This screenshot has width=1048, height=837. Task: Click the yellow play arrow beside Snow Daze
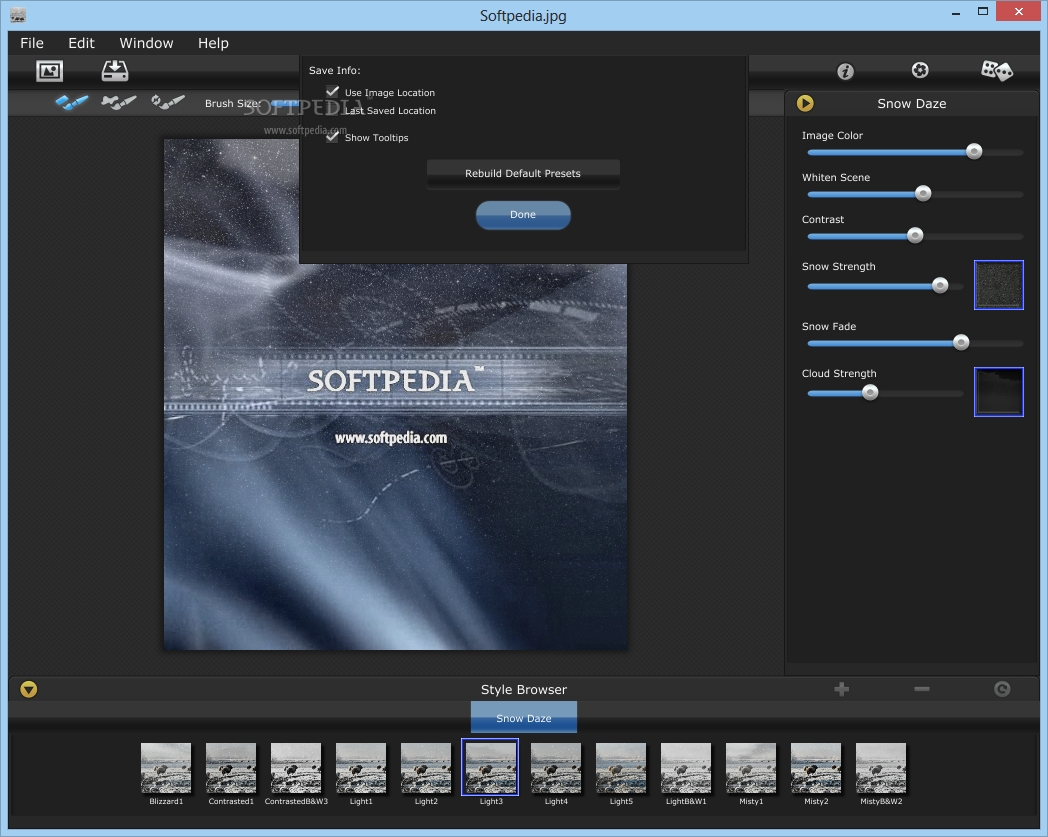[805, 103]
